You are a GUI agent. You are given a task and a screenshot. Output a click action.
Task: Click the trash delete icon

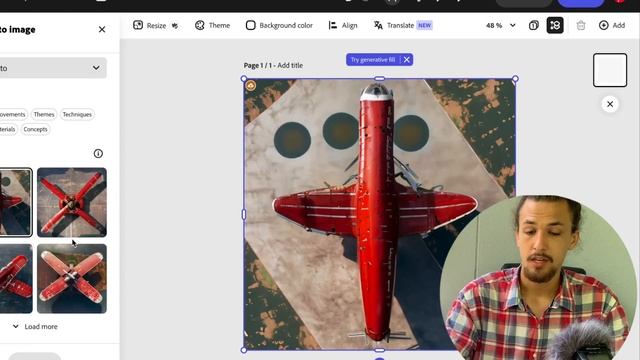[581, 25]
